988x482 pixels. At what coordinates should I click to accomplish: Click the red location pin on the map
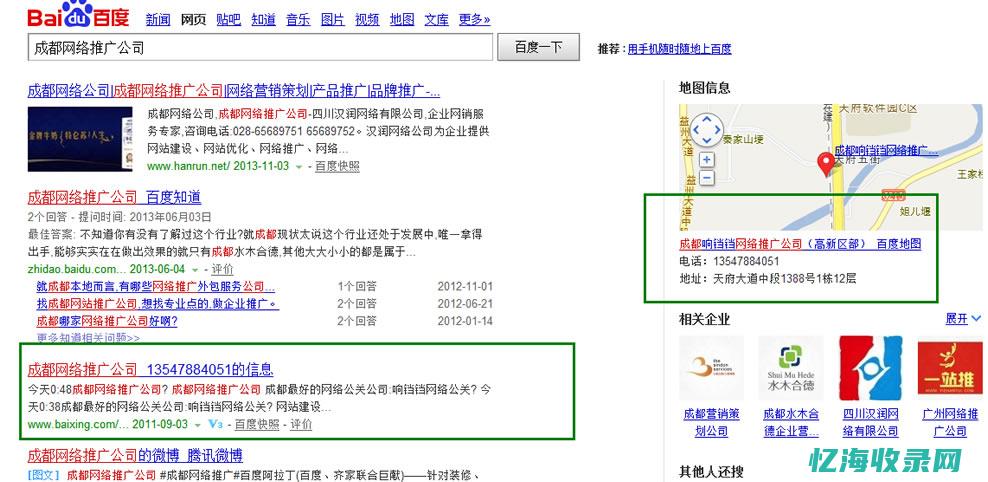826,164
